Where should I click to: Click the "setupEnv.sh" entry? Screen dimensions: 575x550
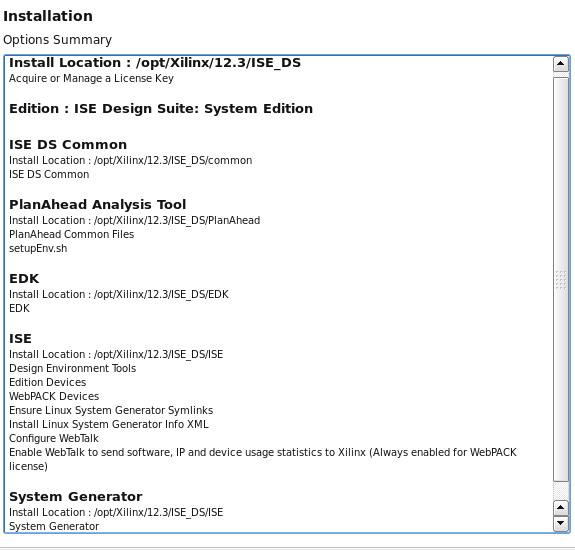click(x=38, y=249)
